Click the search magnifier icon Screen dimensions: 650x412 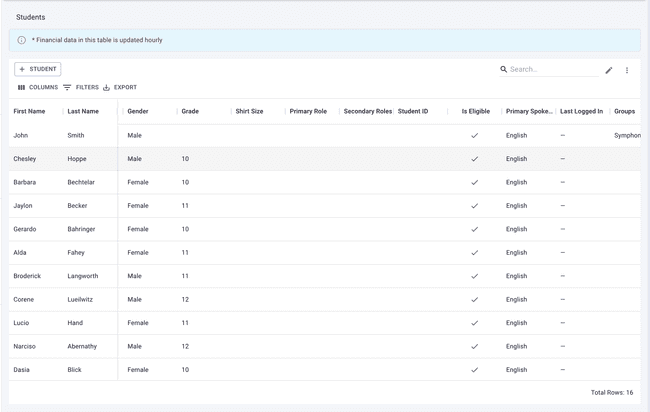coord(504,70)
